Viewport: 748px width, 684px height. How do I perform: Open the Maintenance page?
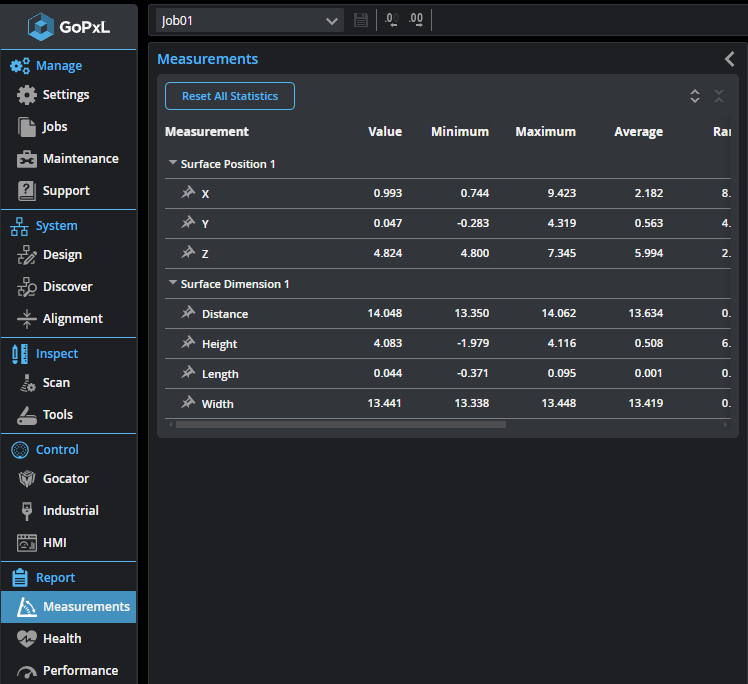coord(80,158)
